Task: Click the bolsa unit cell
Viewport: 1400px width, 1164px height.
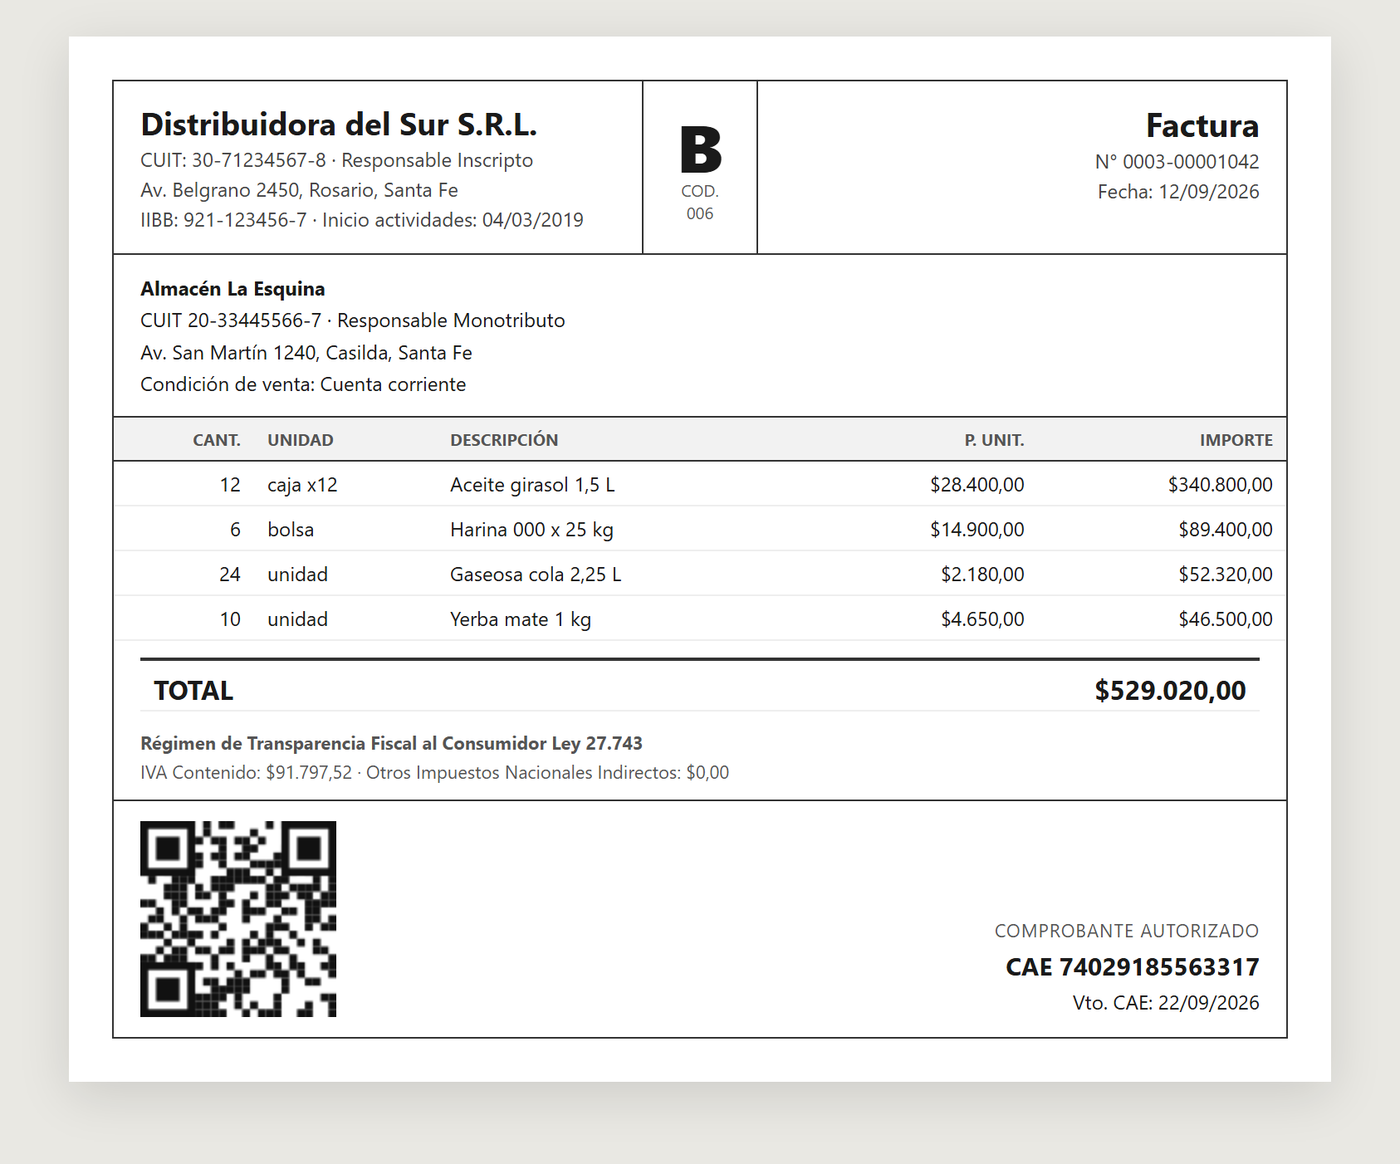Action: [x=291, y=530]
